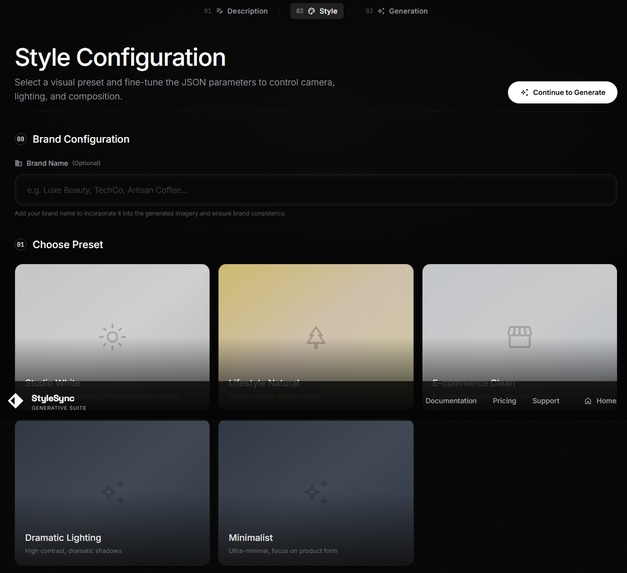Go to the Generation step tab

pos(397,11)
